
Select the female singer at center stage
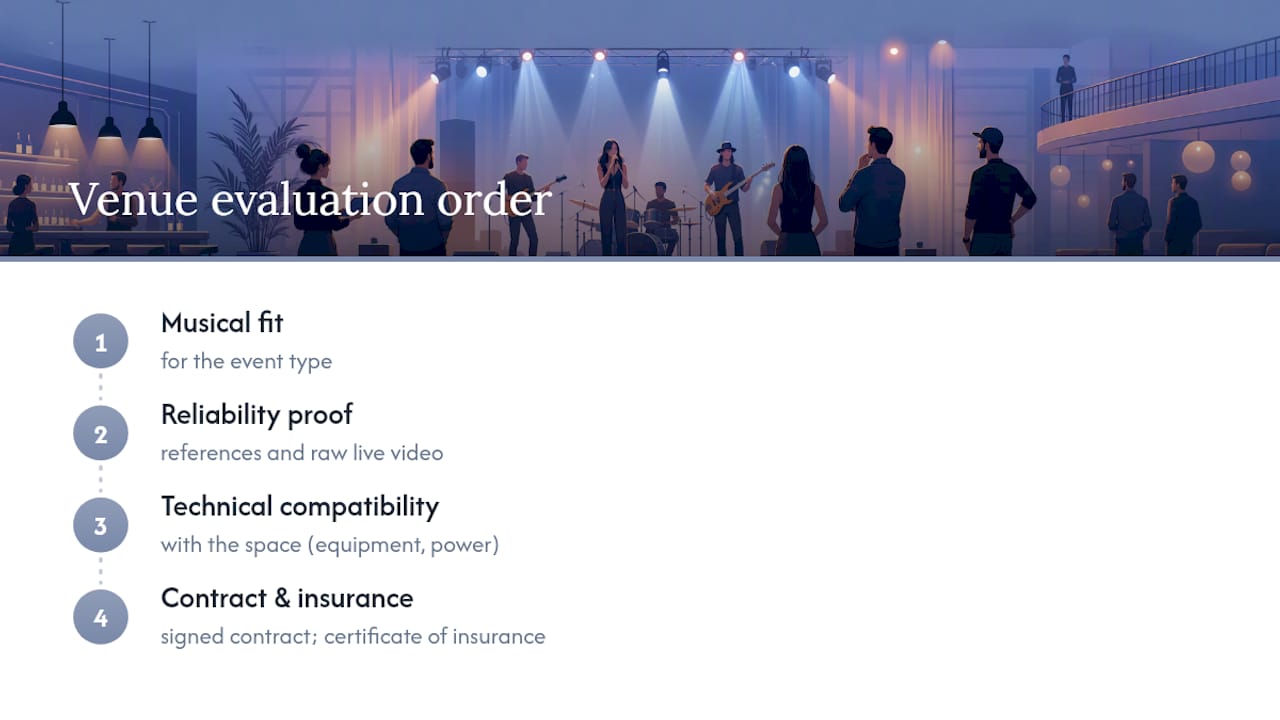coord(613,197)
